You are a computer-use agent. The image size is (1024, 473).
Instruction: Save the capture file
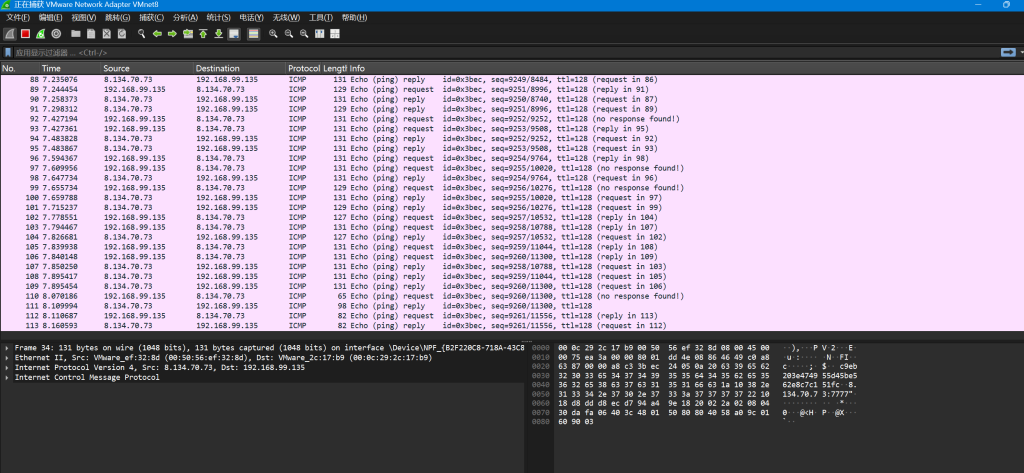pyautogui.click(x=91, y=33)
